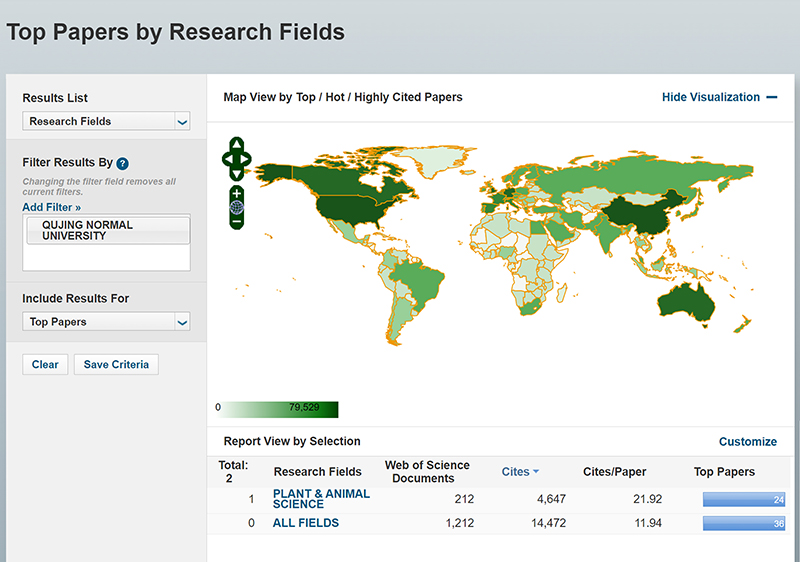Zoom out of the map with minus
The width and height of the screenshot is (800, 562).
[x=236, y=223]
